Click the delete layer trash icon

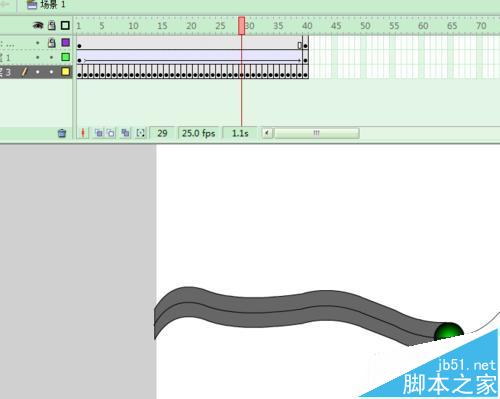tap(62, 133)
